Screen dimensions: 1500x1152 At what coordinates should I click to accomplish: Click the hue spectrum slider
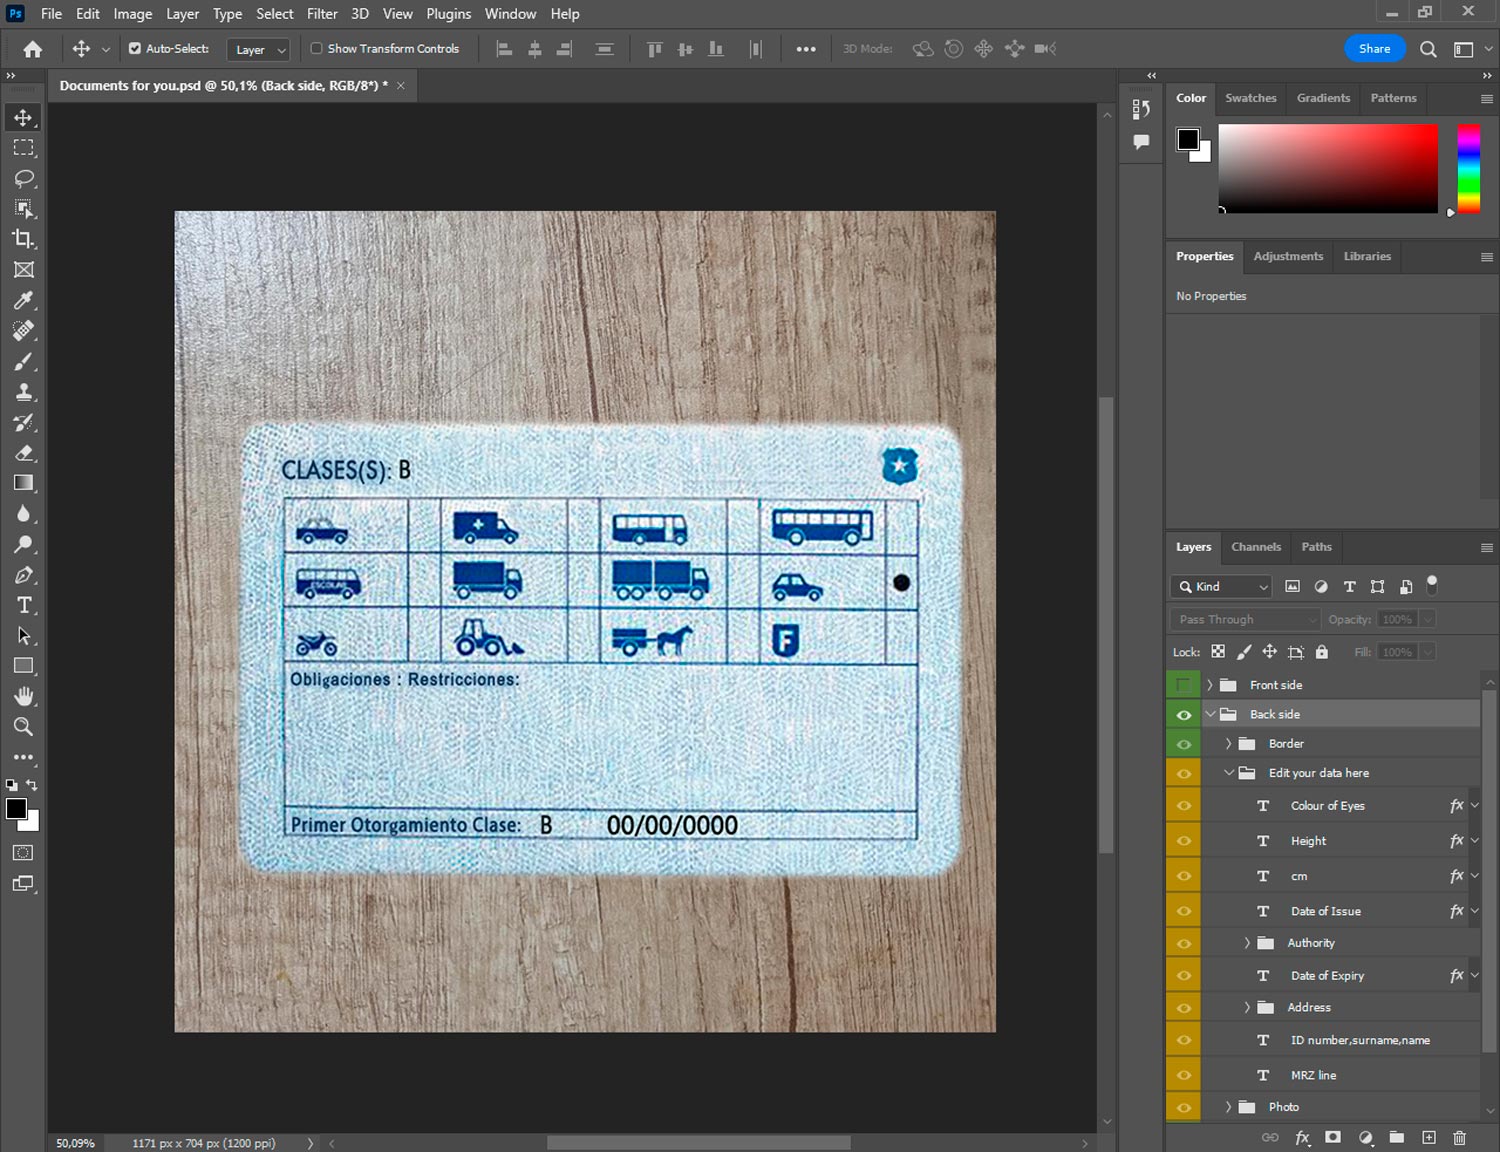(x=1468, y=168)
